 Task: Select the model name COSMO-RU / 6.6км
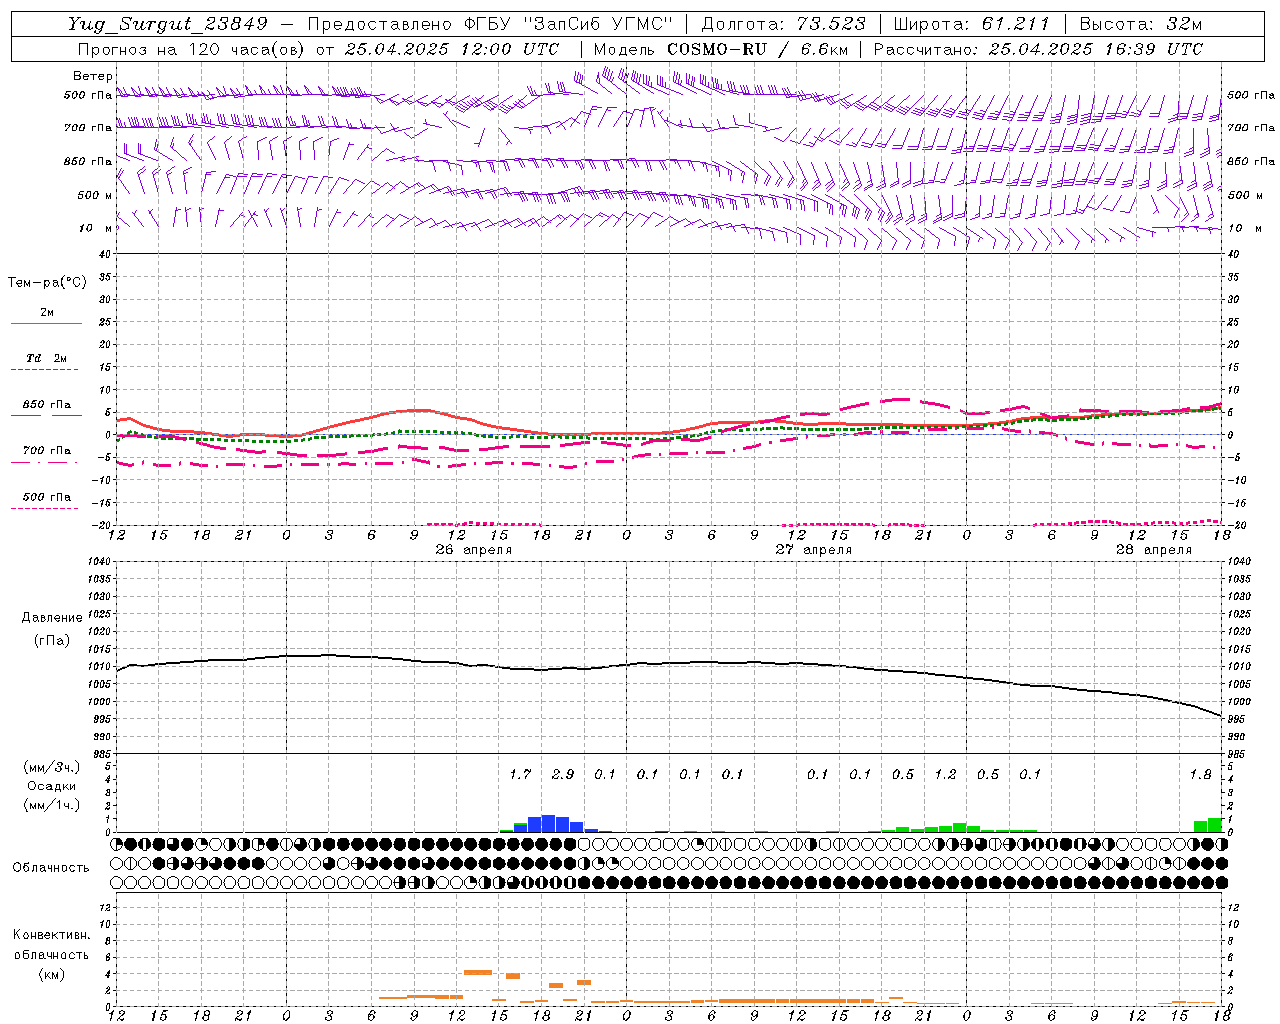pyautogui.click(x=757, y=49)
